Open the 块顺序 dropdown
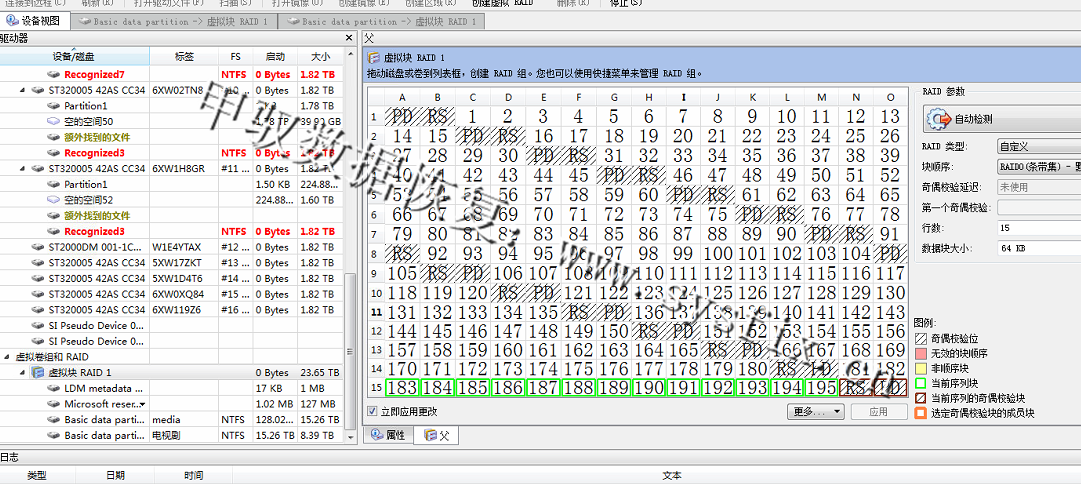 tap(1039, 166)
